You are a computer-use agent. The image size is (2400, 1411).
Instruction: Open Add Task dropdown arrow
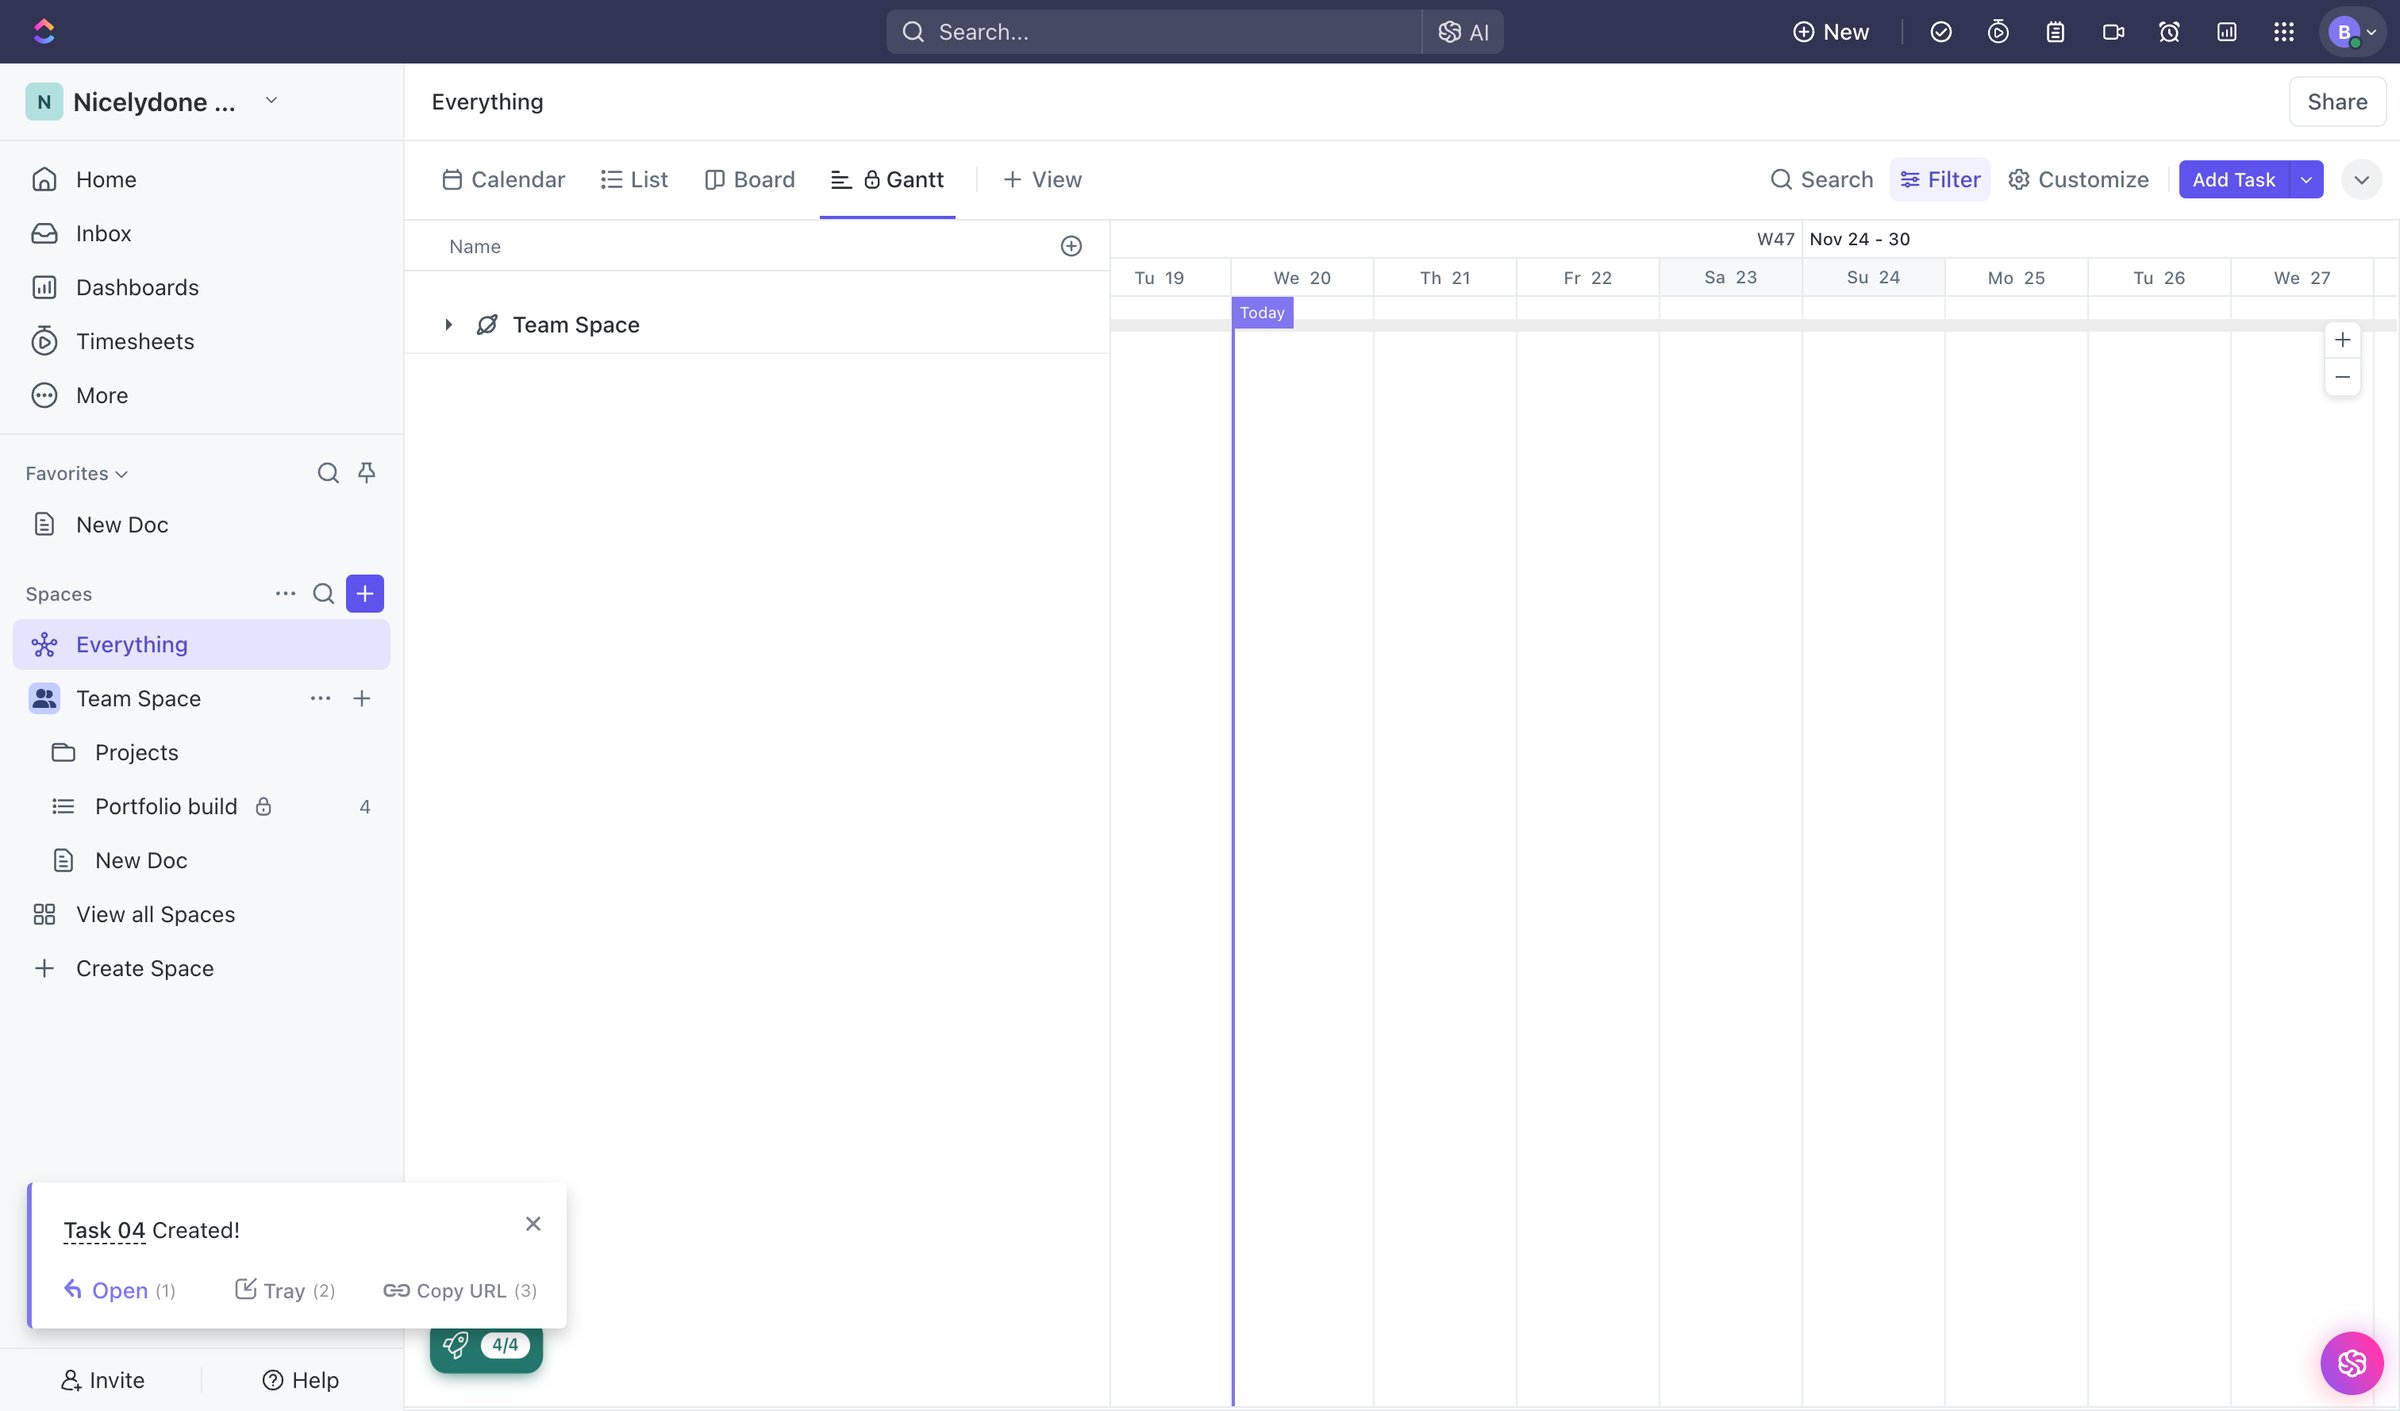tap(2306, 180)
